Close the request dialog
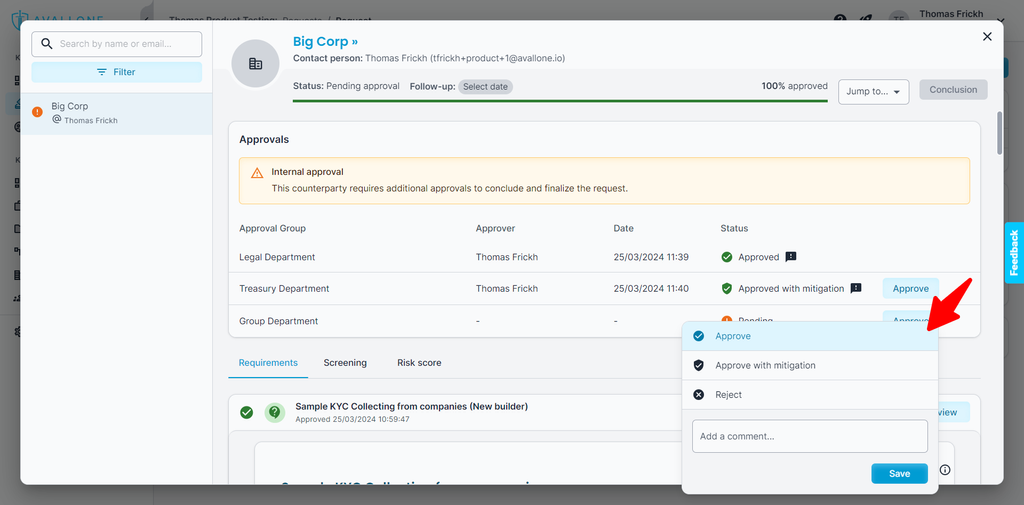 coord(987,37)
